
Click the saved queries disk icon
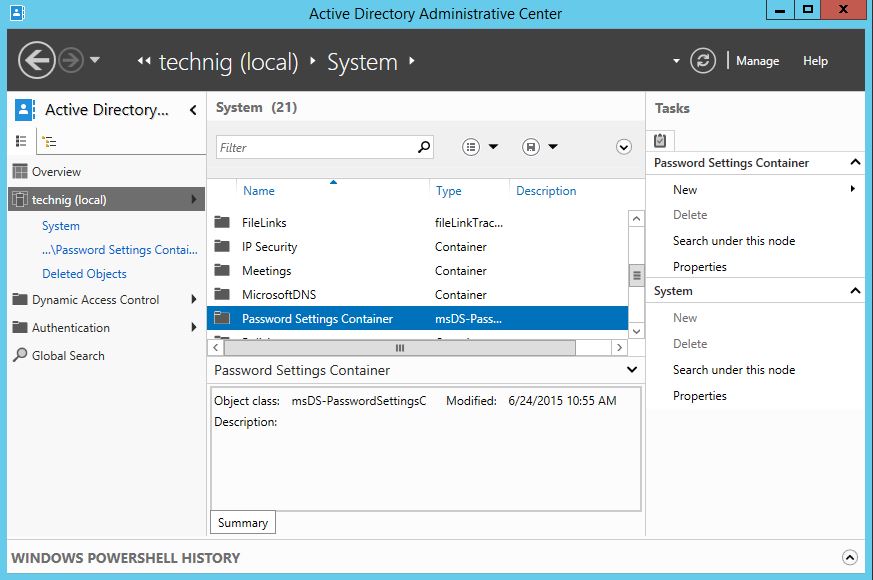coord(531,147)
